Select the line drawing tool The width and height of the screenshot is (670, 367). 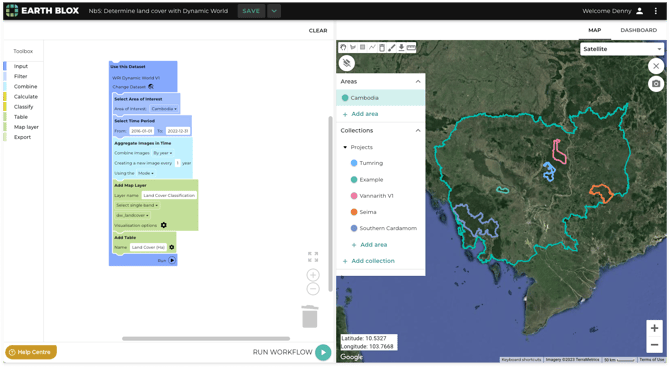372,47
